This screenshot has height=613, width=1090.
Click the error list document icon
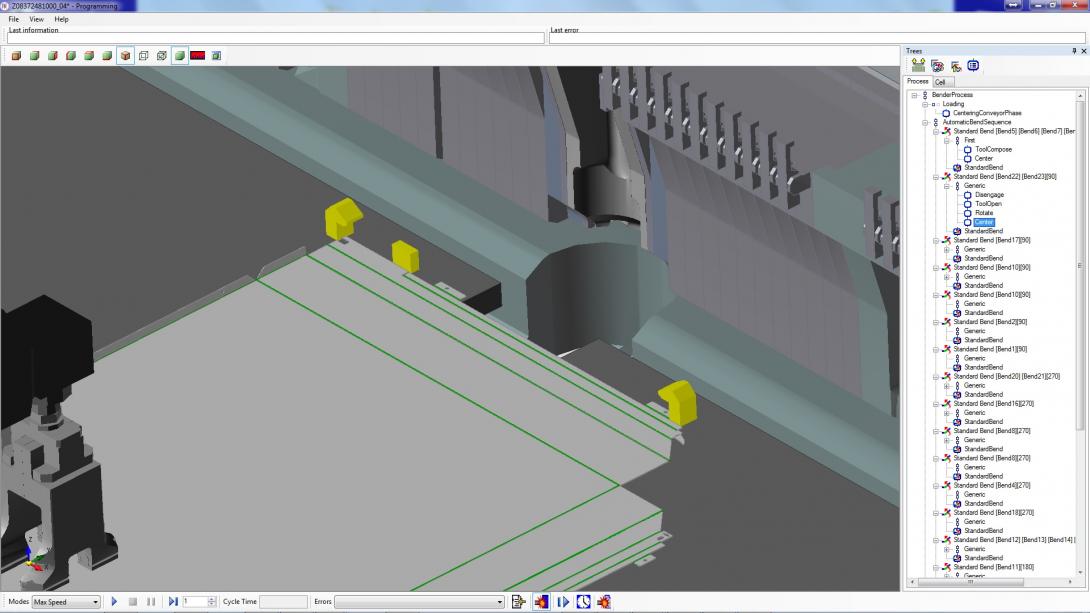(x=519, y=602)
